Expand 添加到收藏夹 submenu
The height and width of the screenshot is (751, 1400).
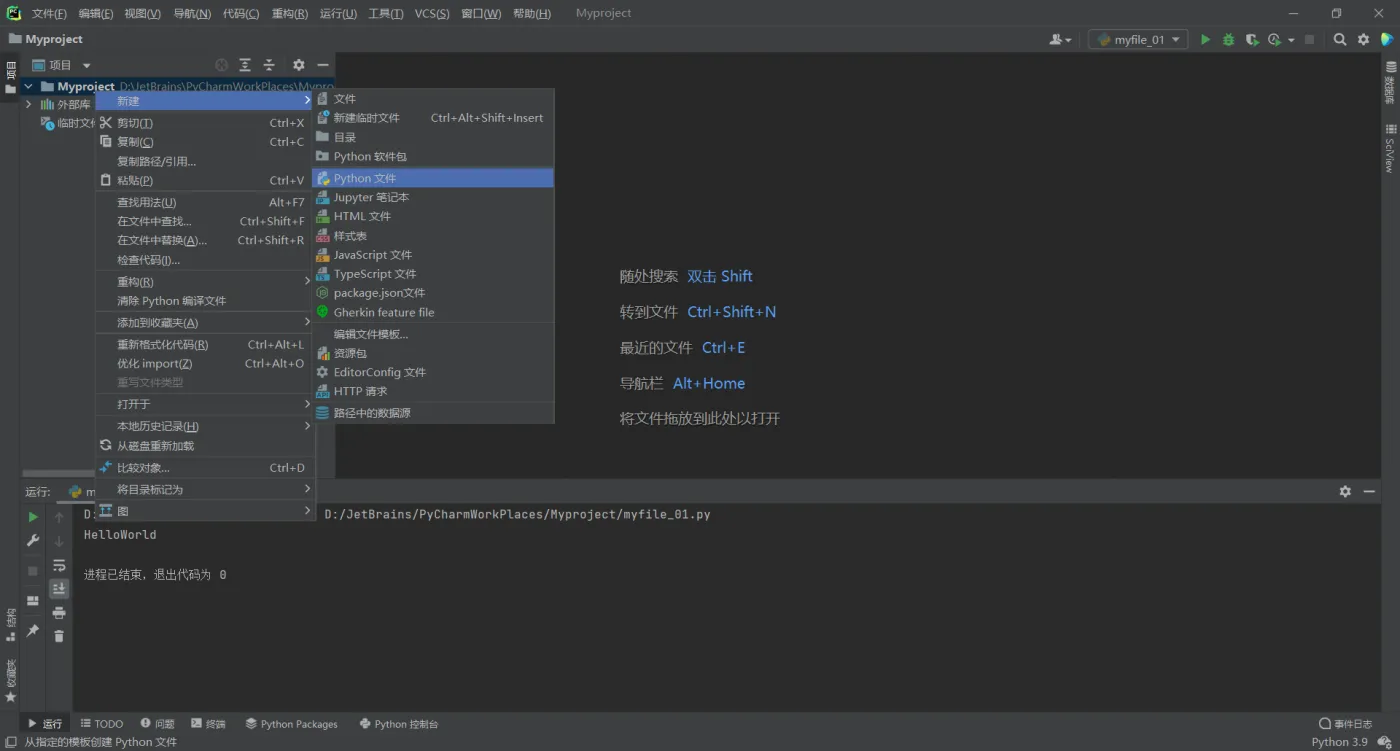(x=205, y=323)
